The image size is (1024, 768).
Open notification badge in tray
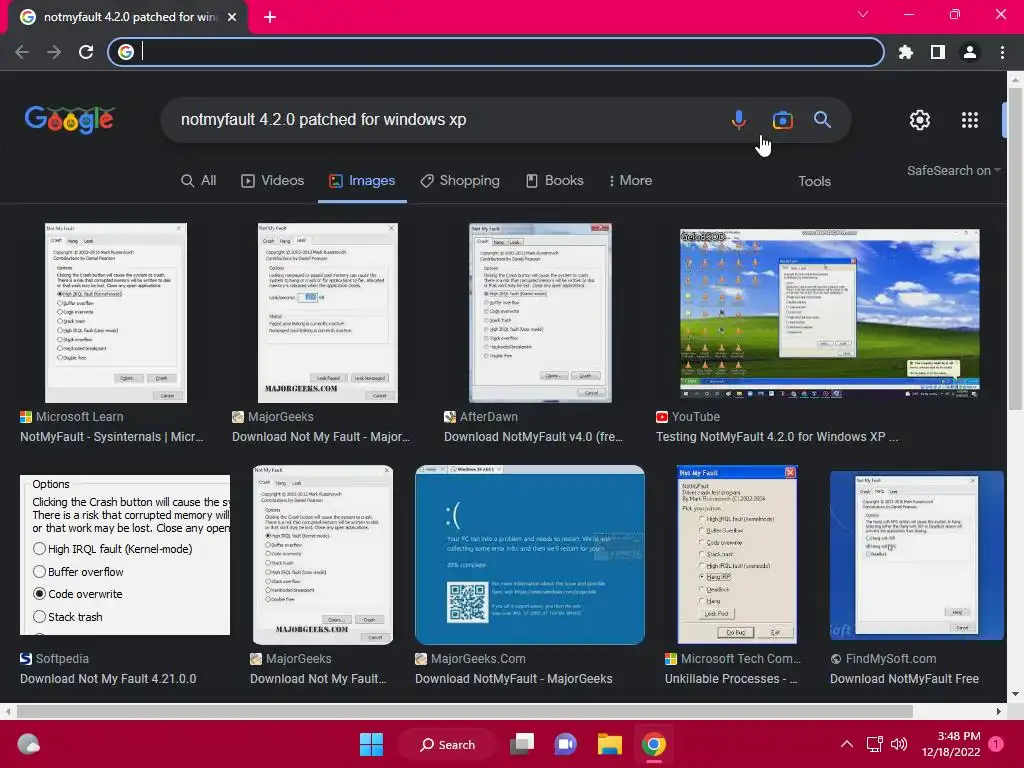point(996,744)
